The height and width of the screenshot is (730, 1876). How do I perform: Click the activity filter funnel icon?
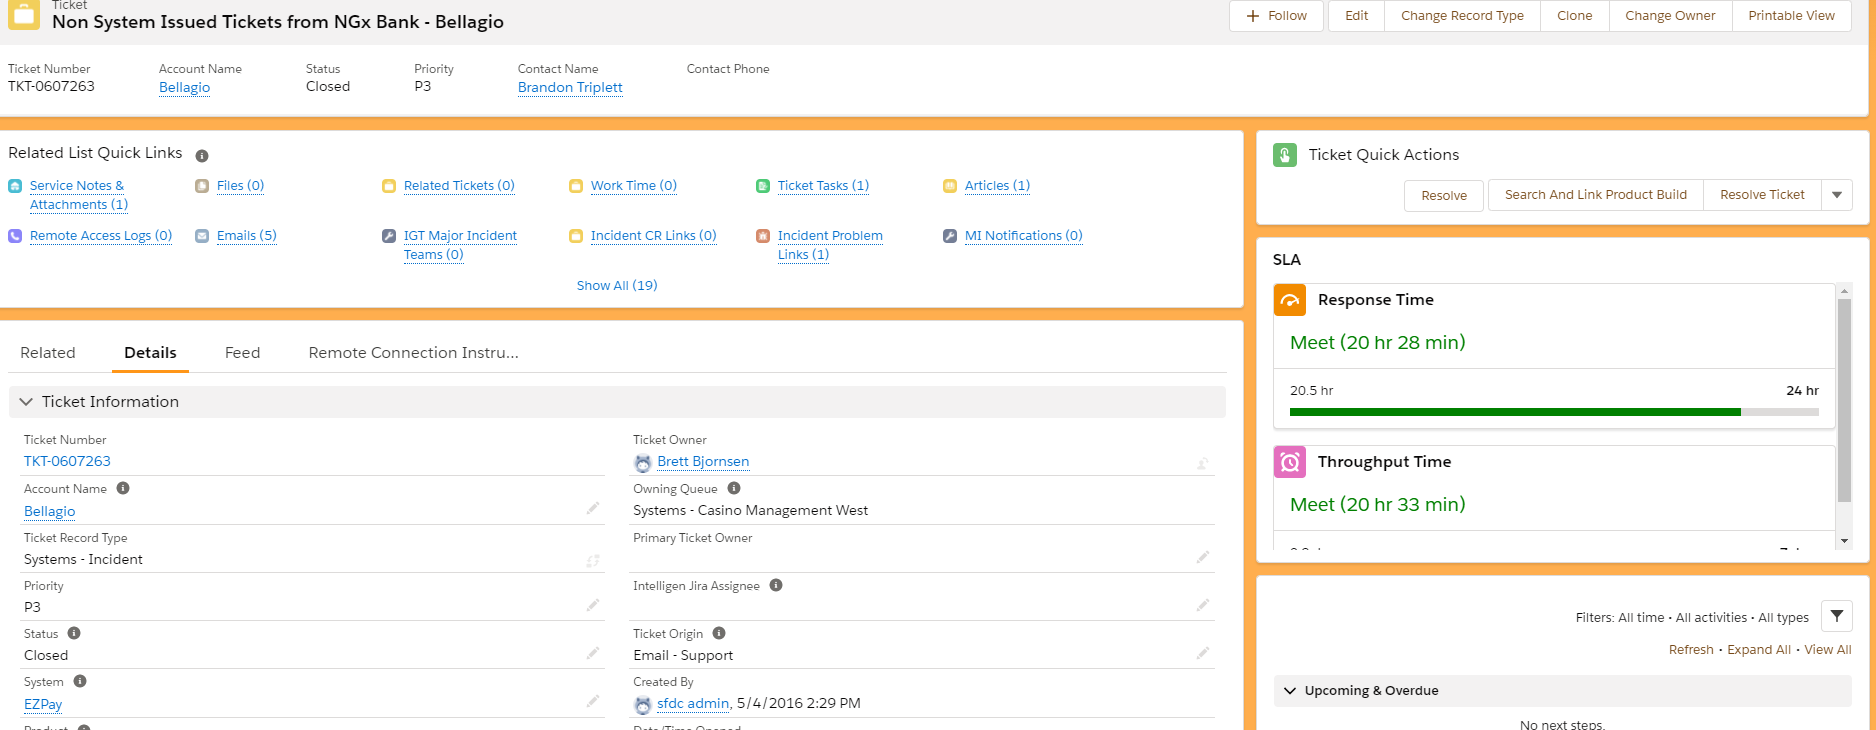coord(1836,617)
